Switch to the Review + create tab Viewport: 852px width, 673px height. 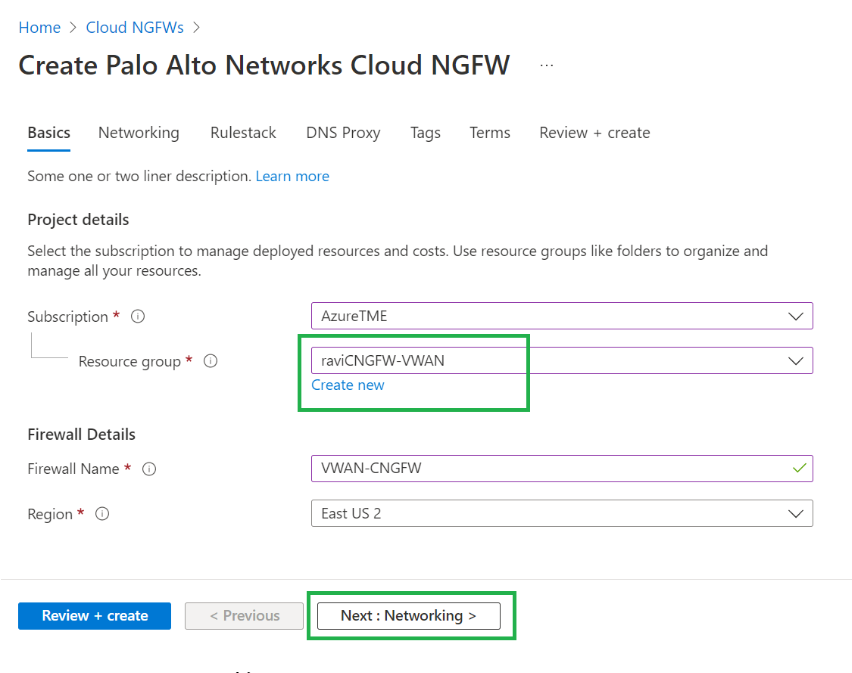pyautogui.click(x=594, y=133)
